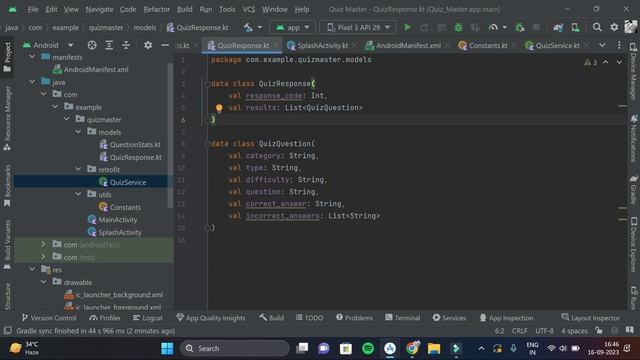The image size is (640, 360).
Task: Open Search Everywhere magnifier icon
Action: [597, 27]
